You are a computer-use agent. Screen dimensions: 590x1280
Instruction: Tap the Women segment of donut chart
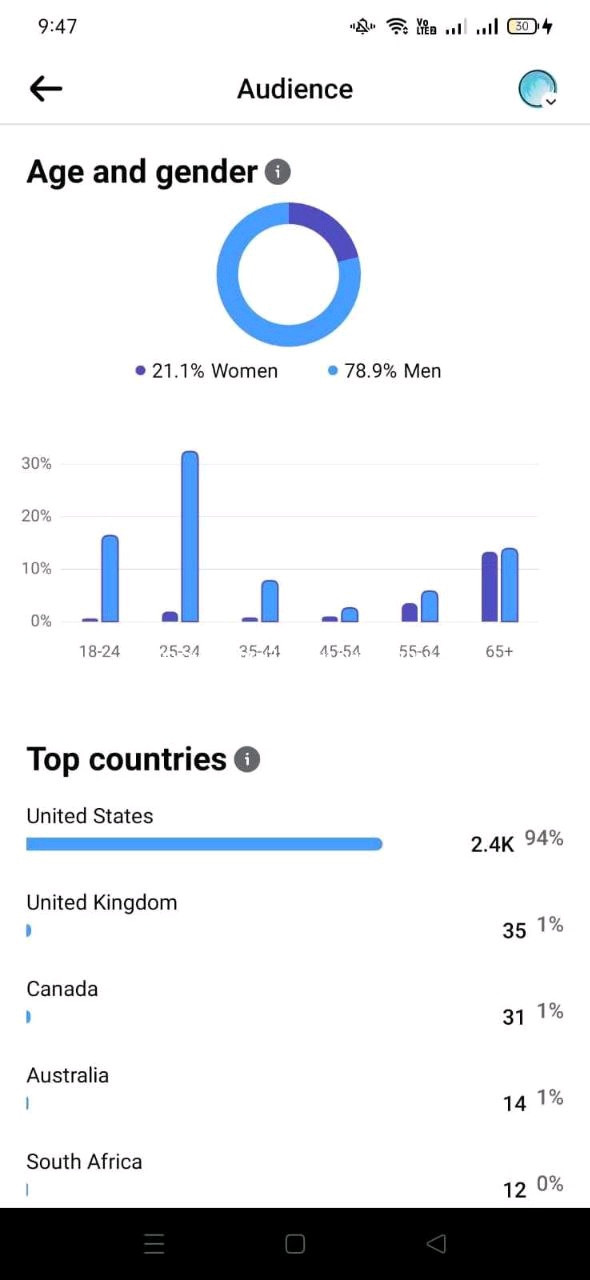(327, 228)
